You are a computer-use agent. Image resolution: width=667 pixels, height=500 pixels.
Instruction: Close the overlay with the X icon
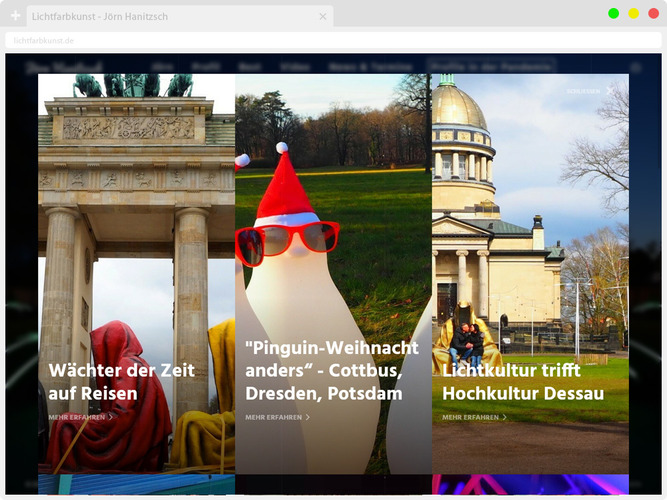(x=610, y=90)
